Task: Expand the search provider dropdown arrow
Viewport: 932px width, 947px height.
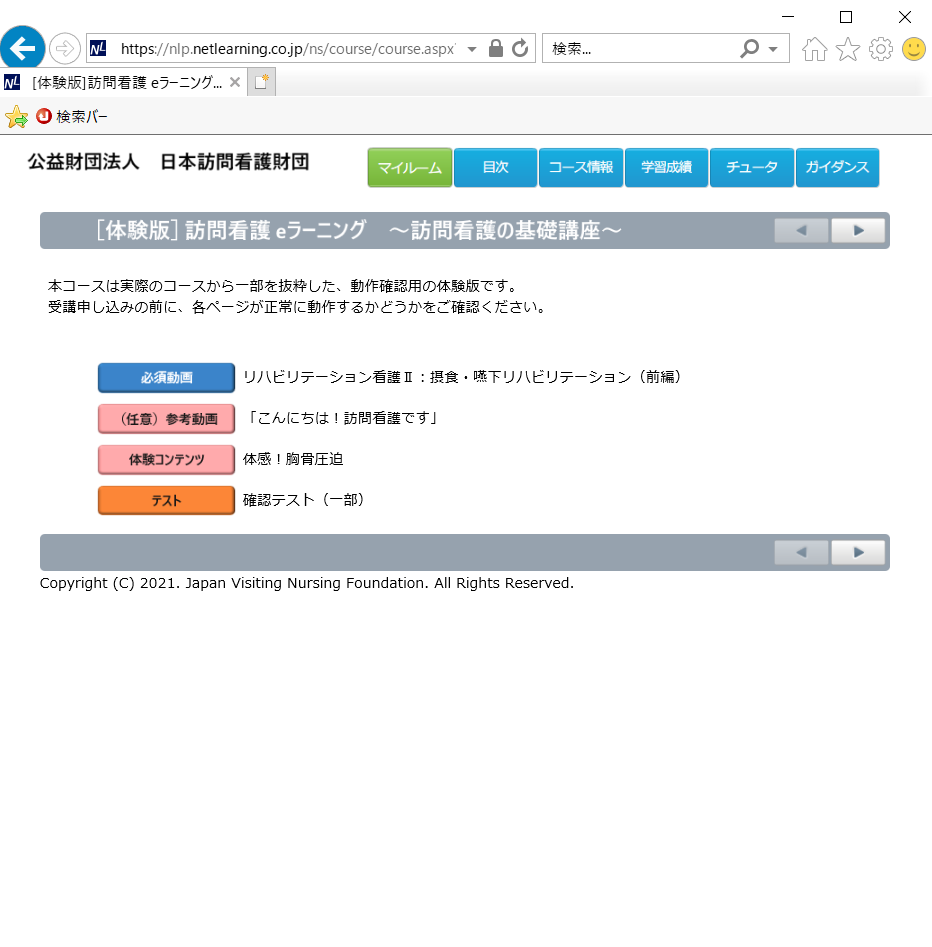Action: 773,49
